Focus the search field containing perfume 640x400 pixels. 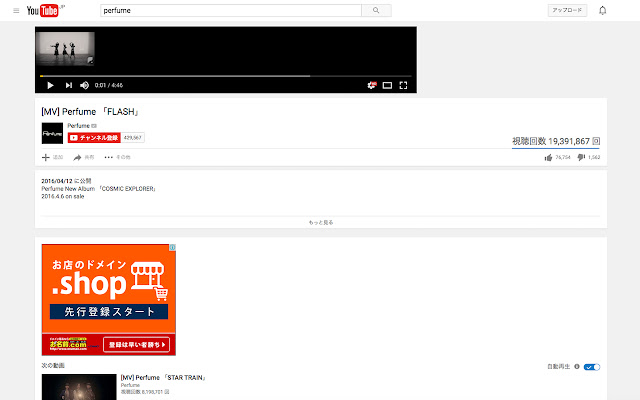point(231,11)
